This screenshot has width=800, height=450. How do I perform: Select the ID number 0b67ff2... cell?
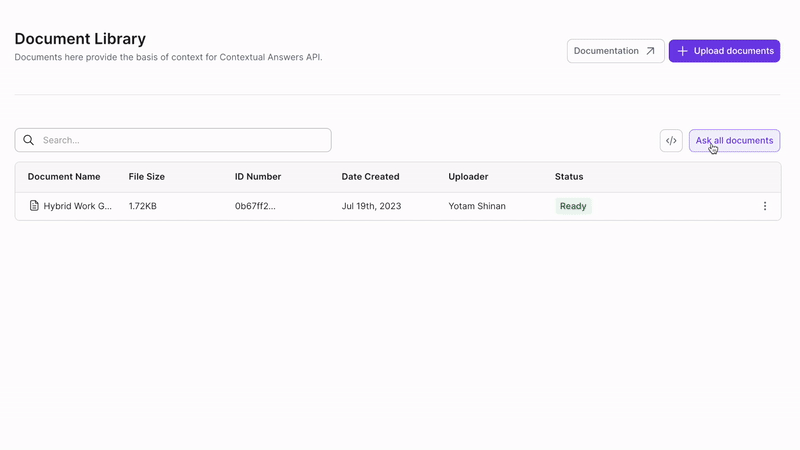tap(255, 206)
